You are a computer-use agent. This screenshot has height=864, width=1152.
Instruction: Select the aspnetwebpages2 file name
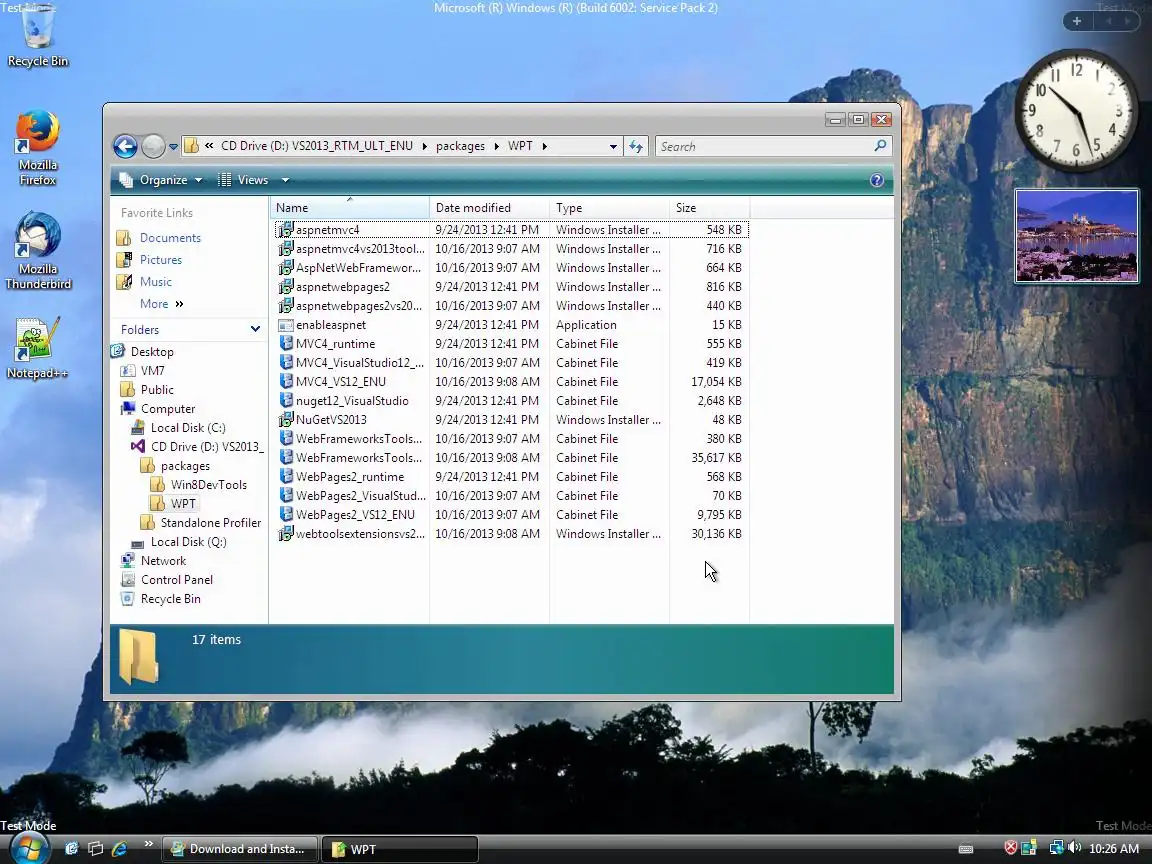[x=342, y=287]
